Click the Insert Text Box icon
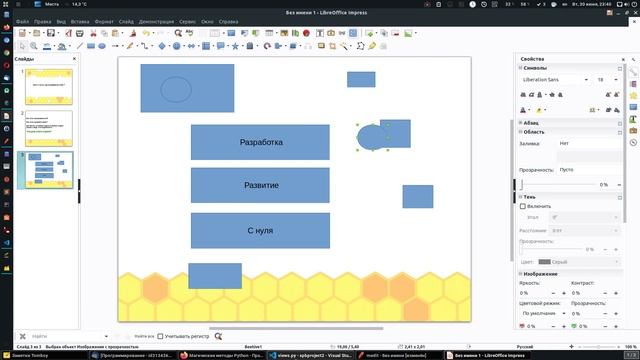Viewport: 640px width, 360px height. click(320, 33)
